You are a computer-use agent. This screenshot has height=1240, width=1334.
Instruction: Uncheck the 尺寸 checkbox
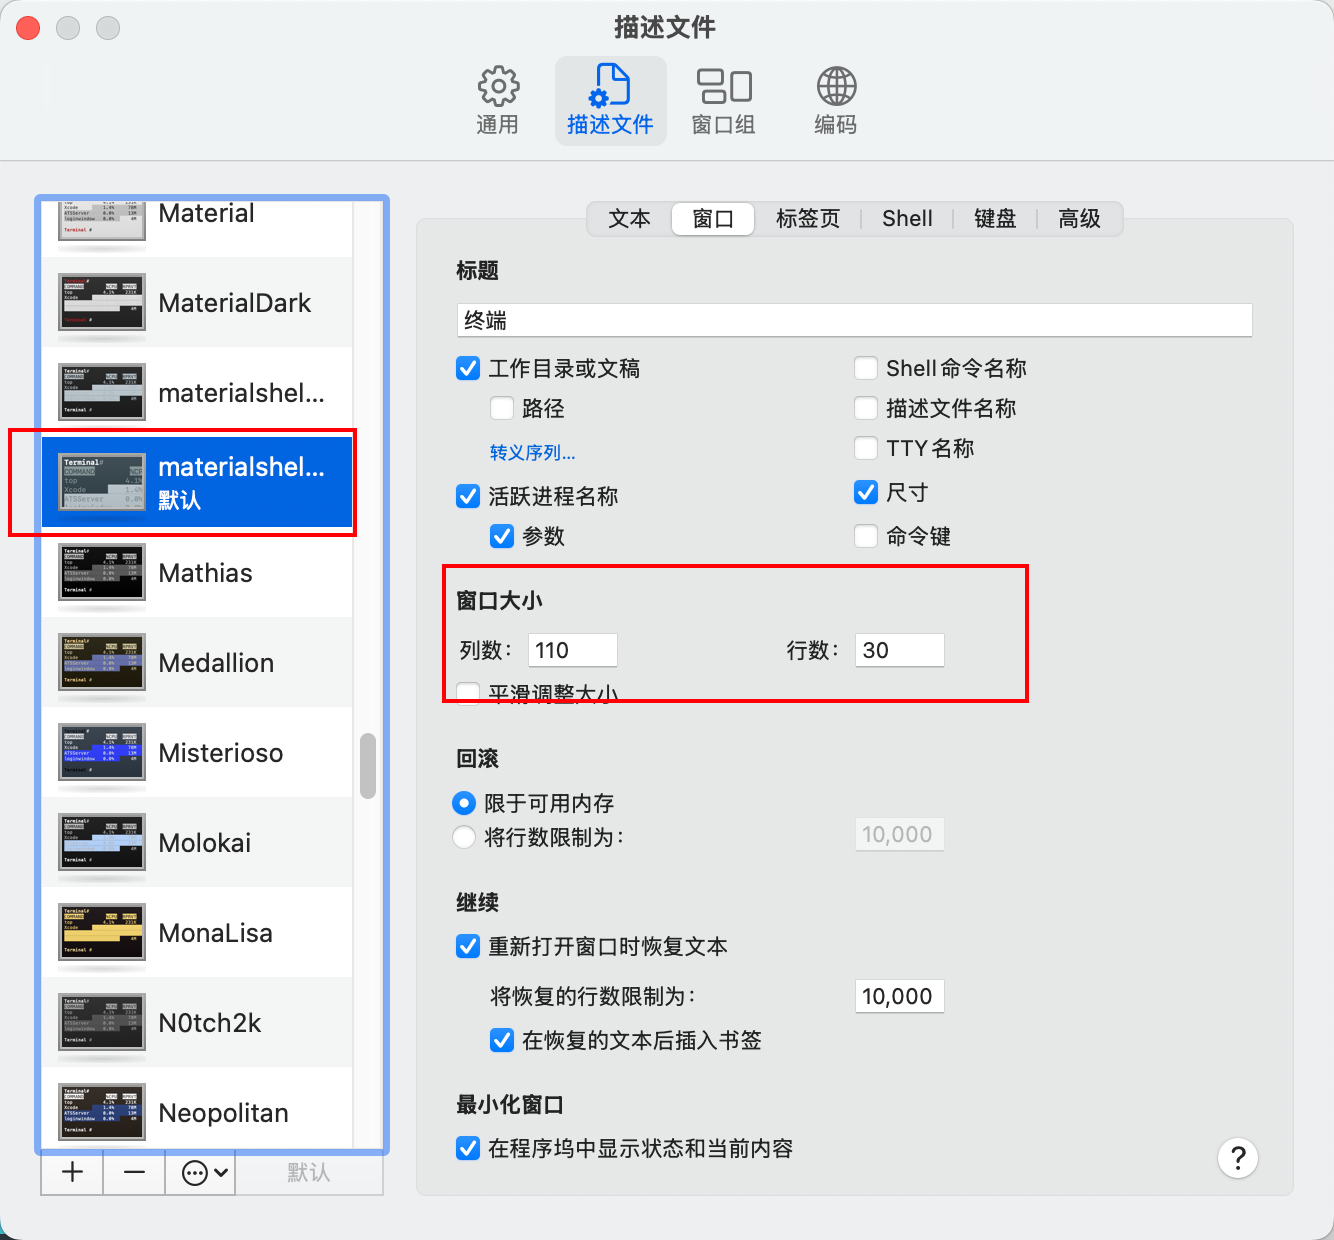[866, 492]
